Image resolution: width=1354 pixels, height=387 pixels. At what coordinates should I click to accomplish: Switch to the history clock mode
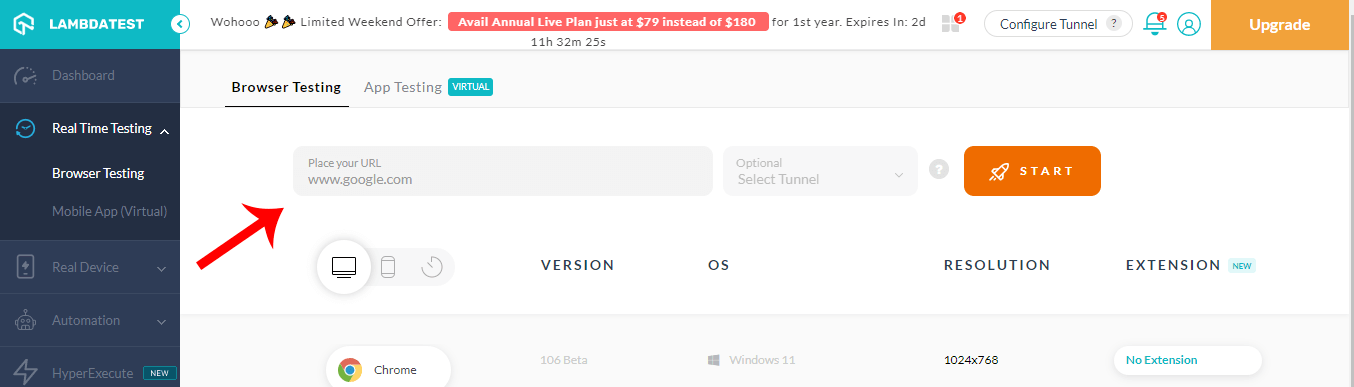pos(432,267)
